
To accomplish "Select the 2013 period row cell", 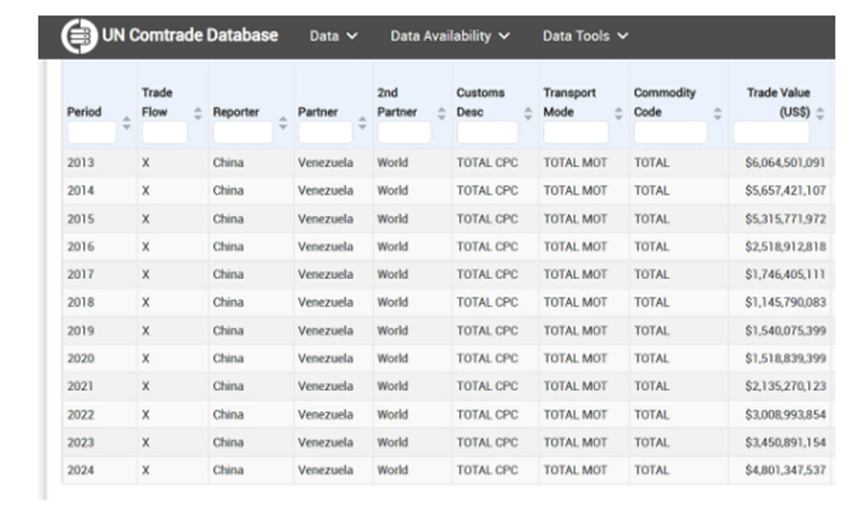I will [81, 162].
